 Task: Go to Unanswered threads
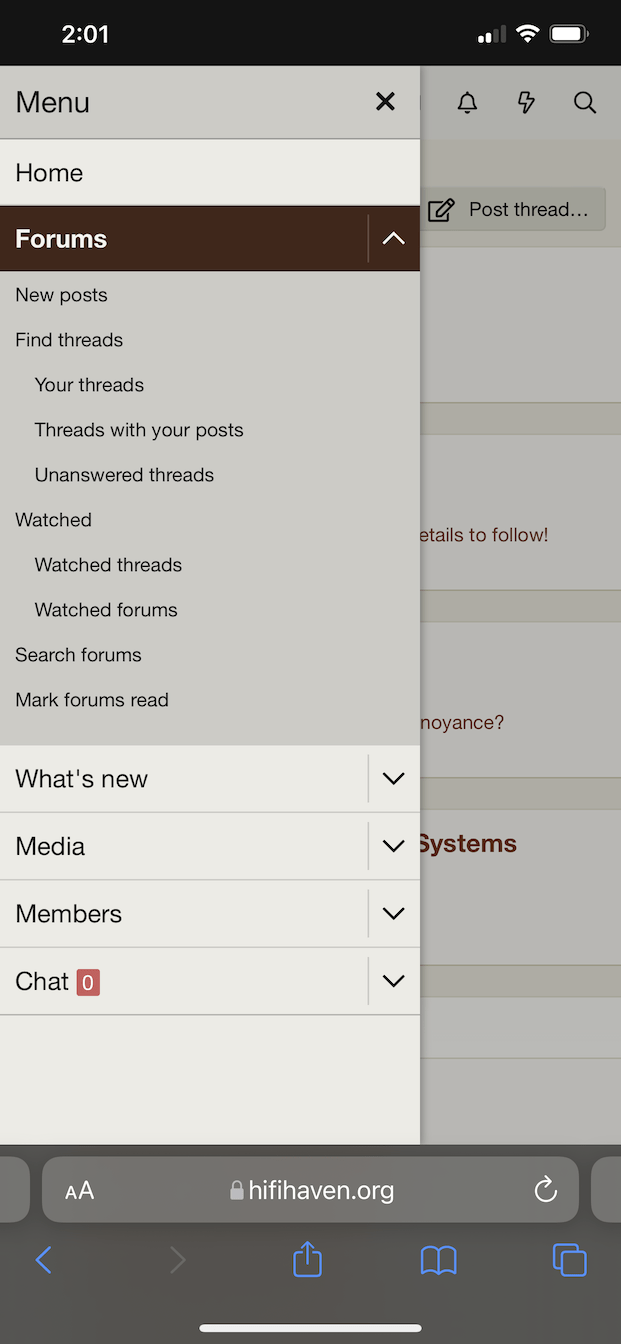(x=124, y=475)
